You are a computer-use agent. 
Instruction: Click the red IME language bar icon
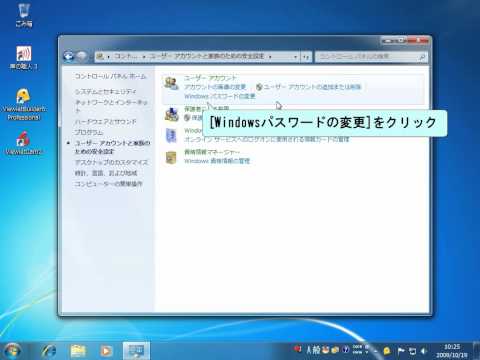pos(297,349)
